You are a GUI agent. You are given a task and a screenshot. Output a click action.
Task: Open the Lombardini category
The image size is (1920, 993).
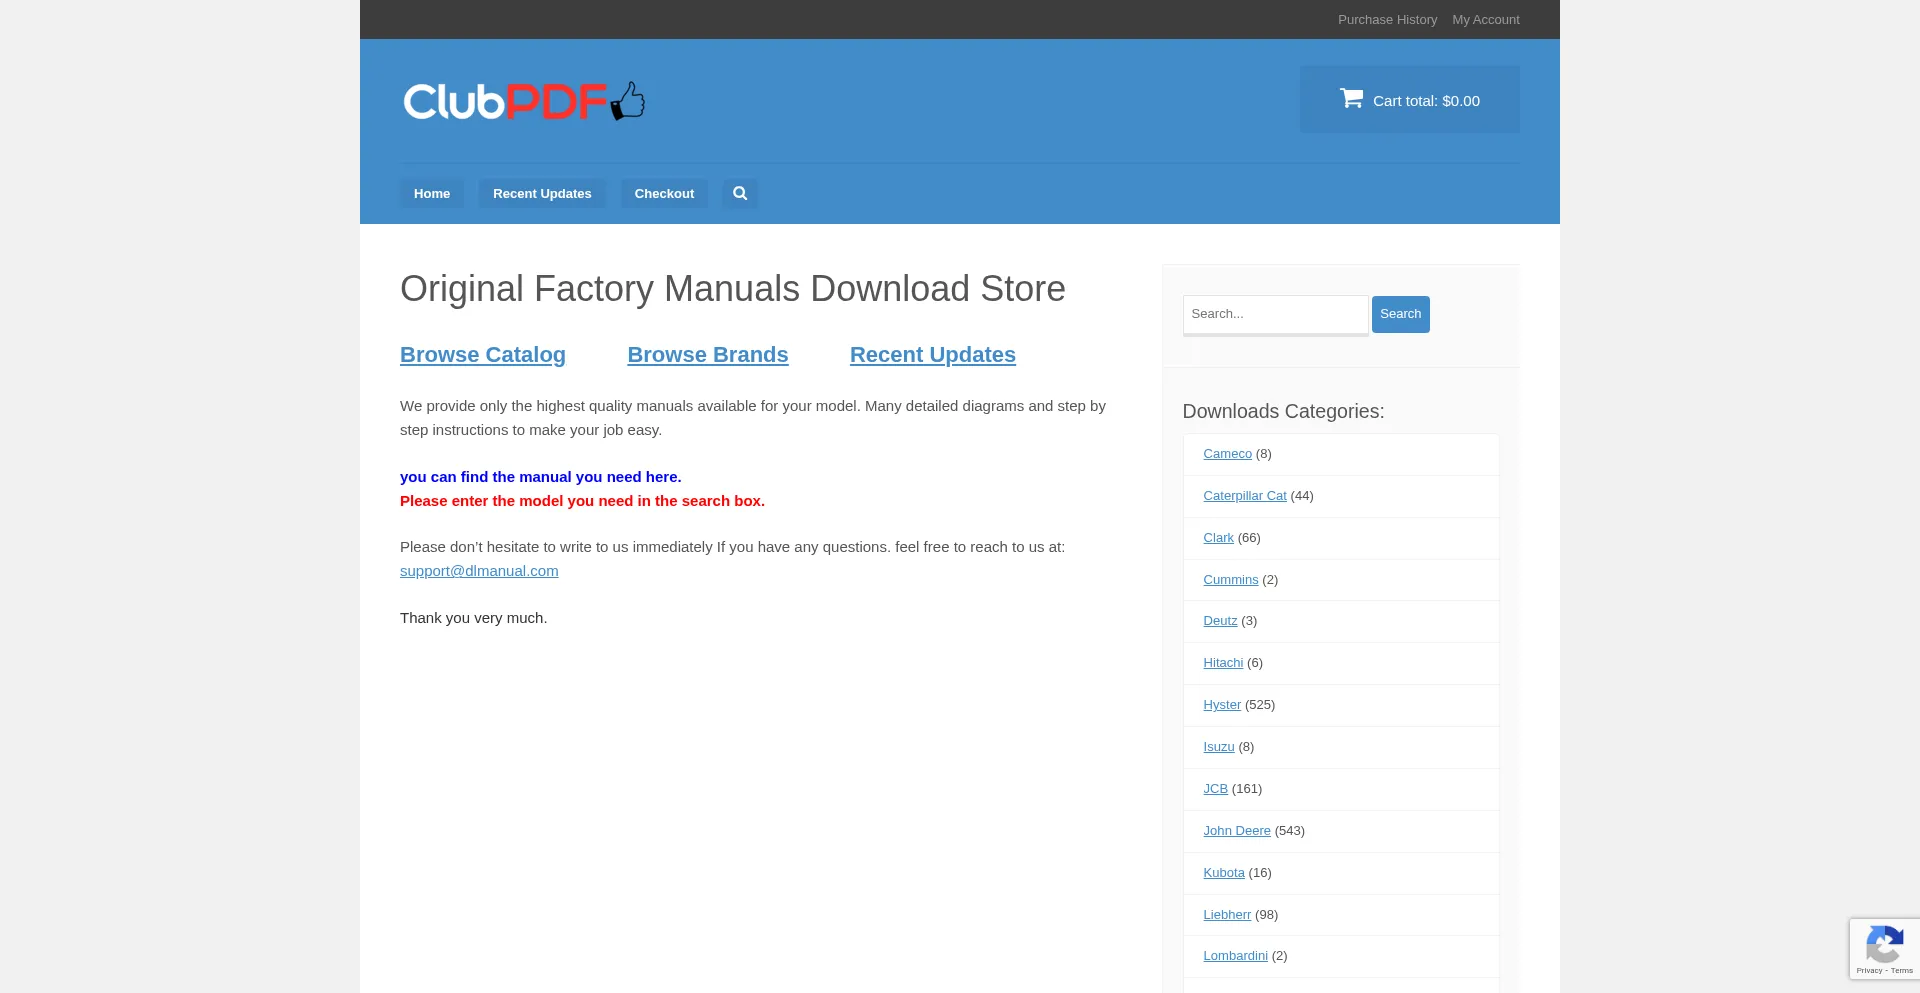[1235, 956]
